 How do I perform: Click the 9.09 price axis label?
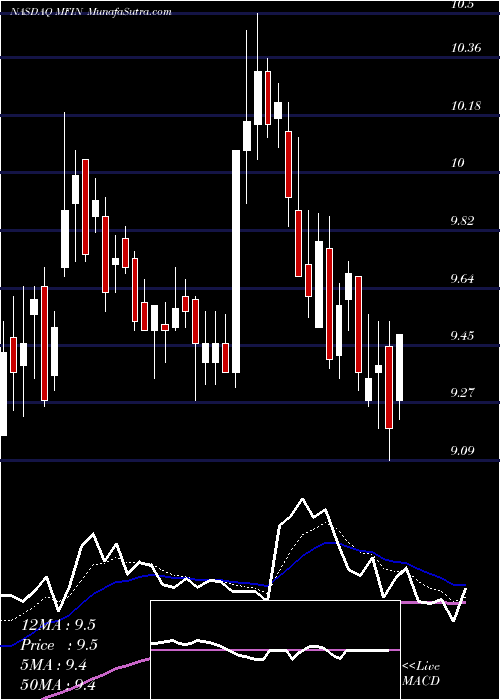(x=462, y=451)
